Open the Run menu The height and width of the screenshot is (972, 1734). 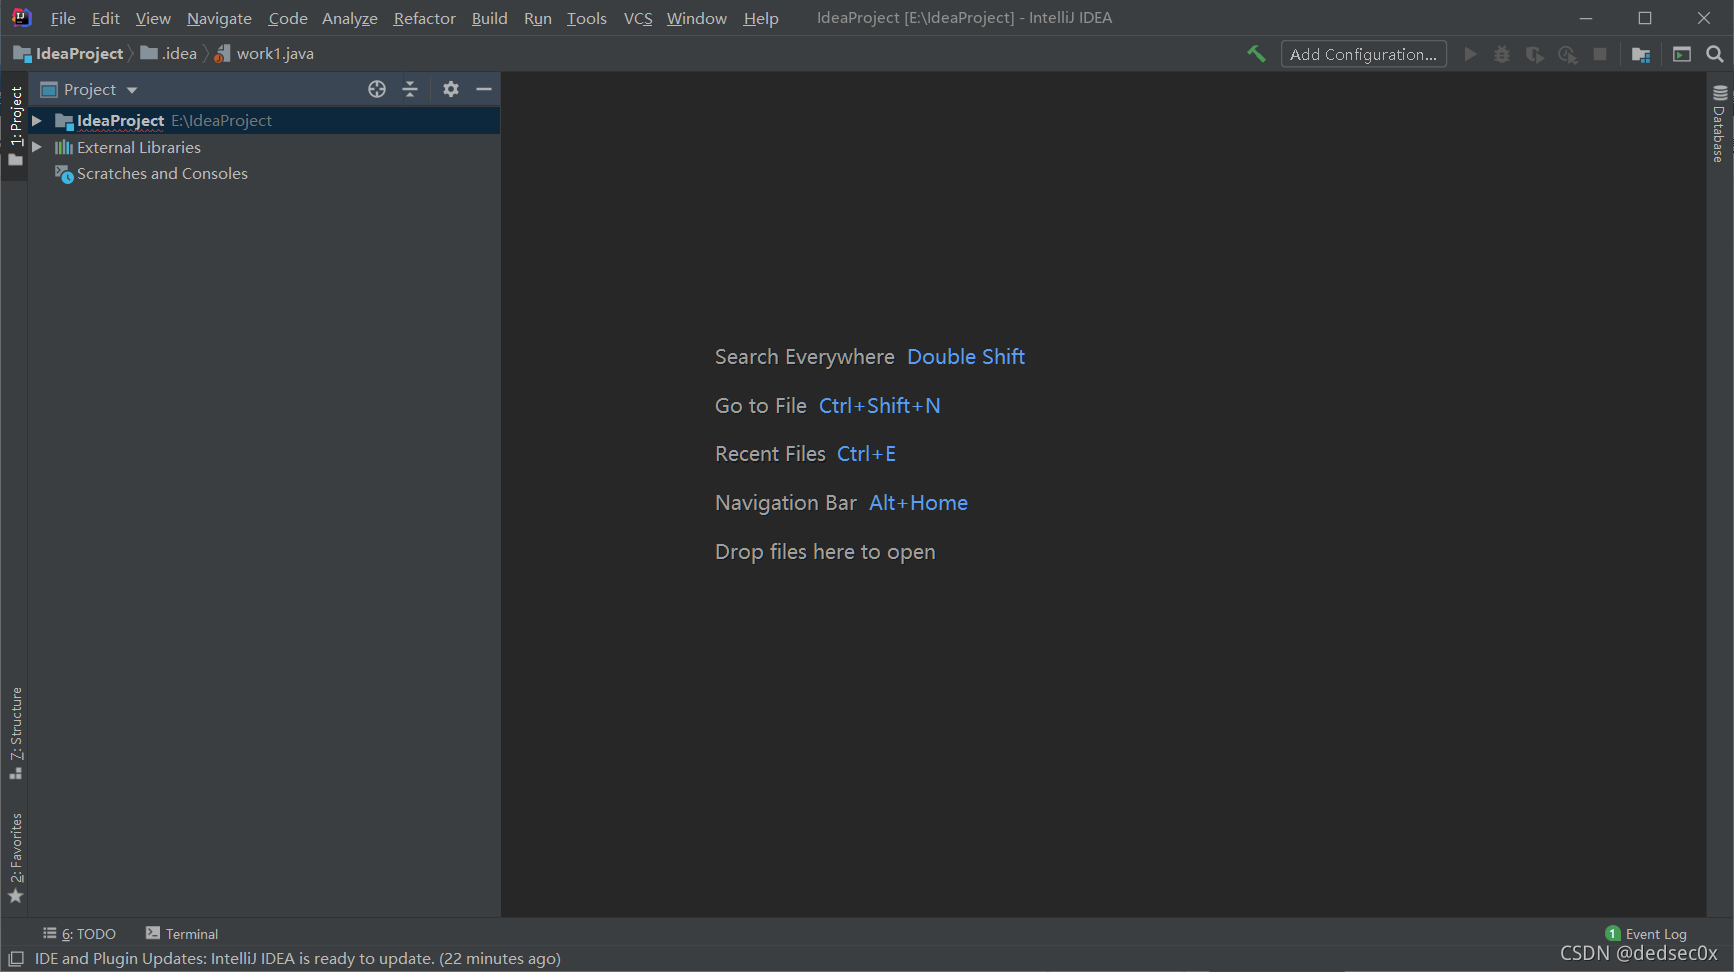tap(538, 18)
